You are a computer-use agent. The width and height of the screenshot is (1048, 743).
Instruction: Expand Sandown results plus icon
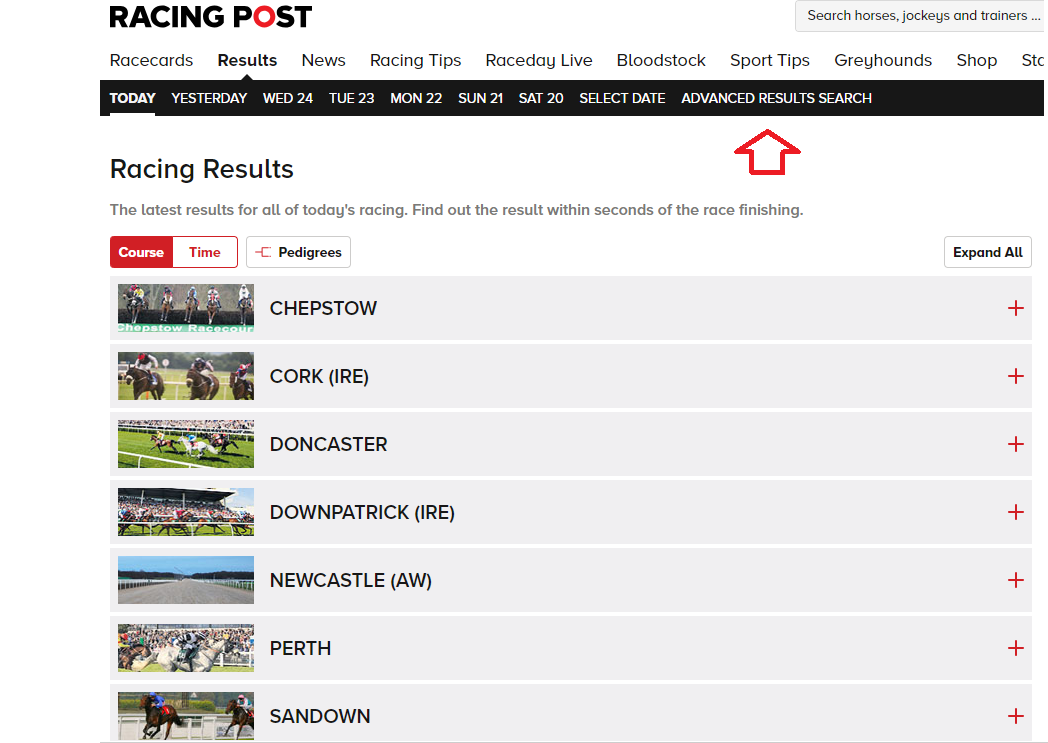click(1015, 716)
